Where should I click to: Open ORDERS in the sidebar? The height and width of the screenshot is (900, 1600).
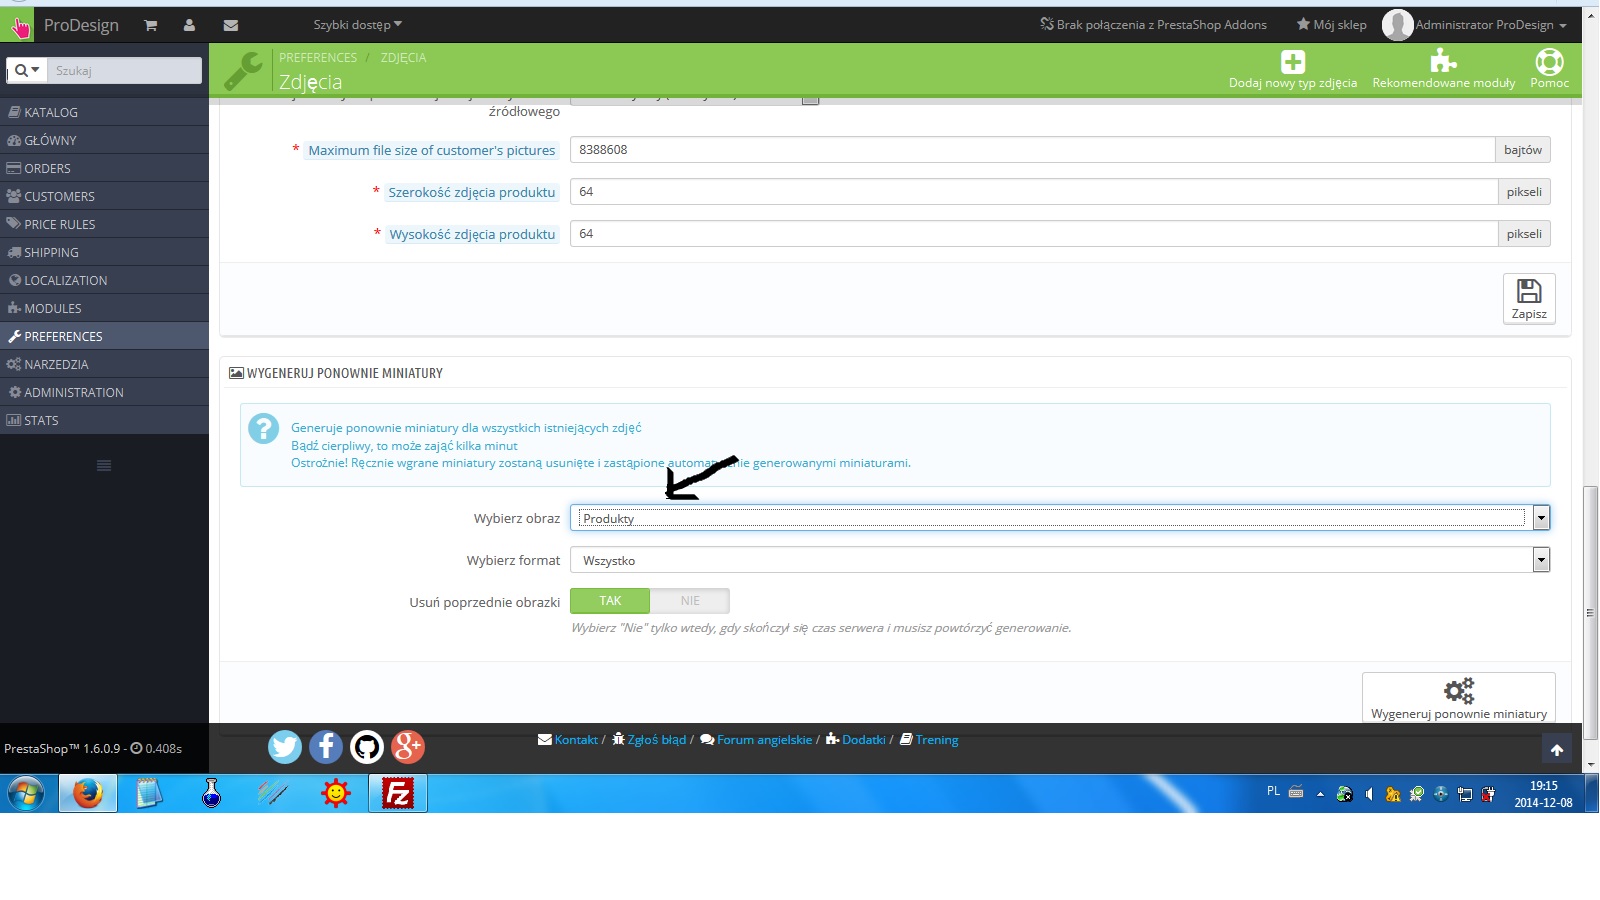104,168
